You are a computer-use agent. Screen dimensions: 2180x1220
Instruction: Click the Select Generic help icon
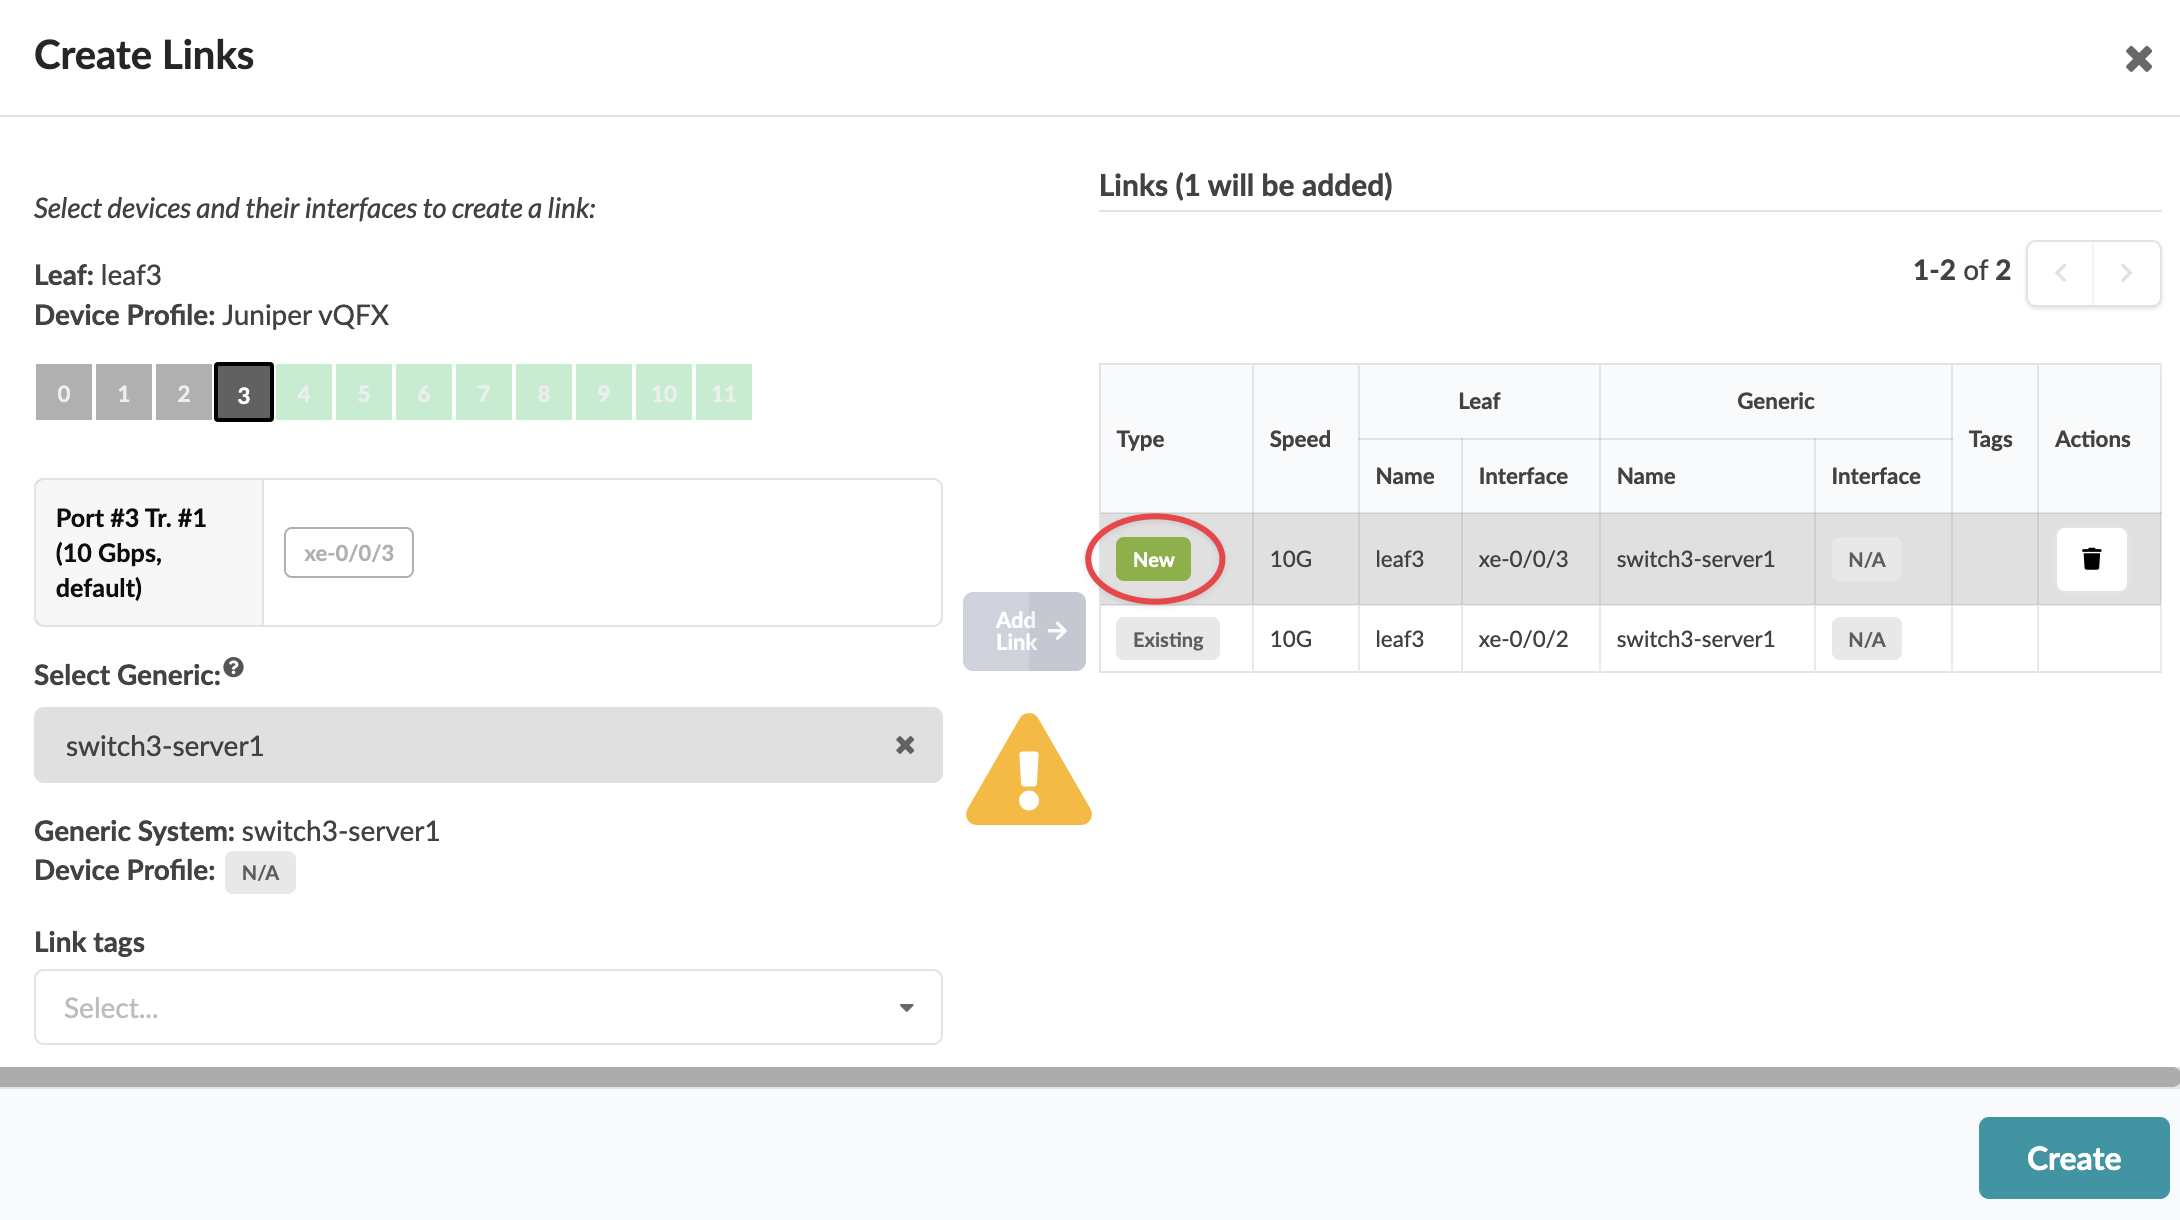(x=234, y=668)
